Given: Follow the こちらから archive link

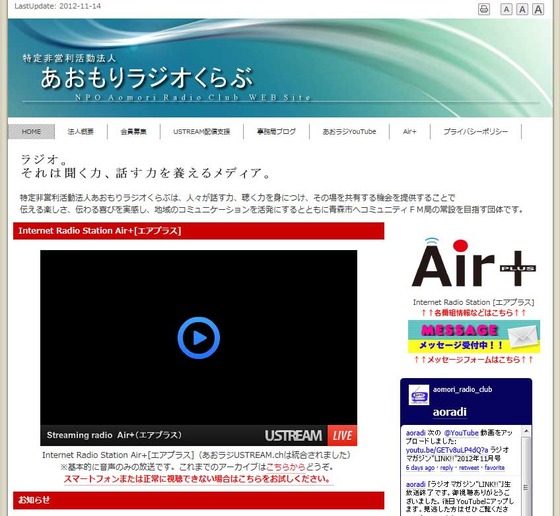Looking at the screenshot, I should tap(286, 467).
